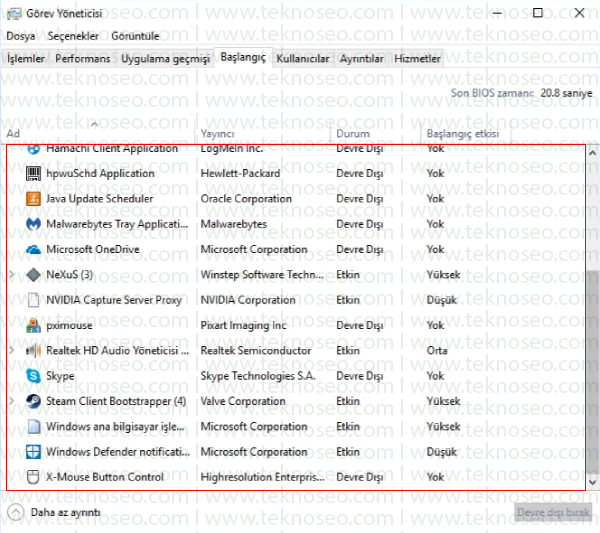Expand the Steam Client Bootstrapper (4) group
This screenshot has height=533, width=600.
point(11,401)
